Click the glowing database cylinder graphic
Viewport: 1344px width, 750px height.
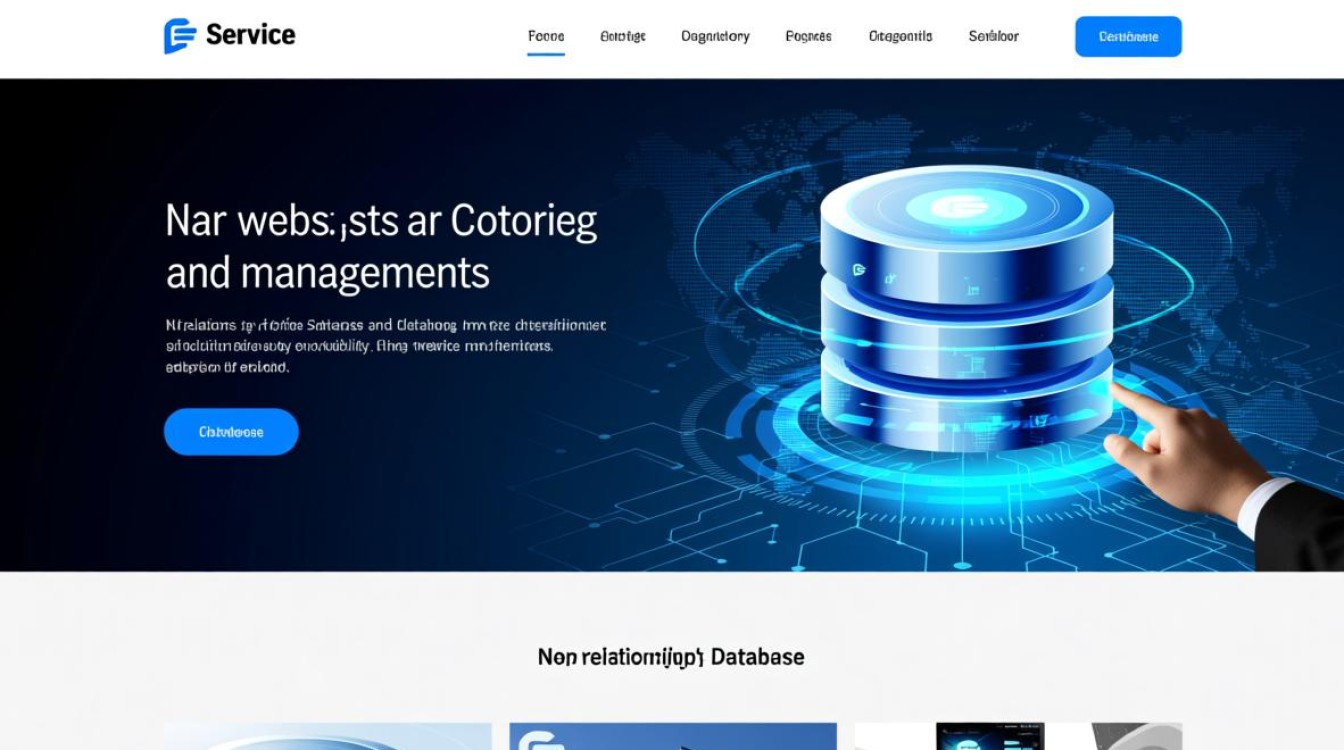click(965, 320)
